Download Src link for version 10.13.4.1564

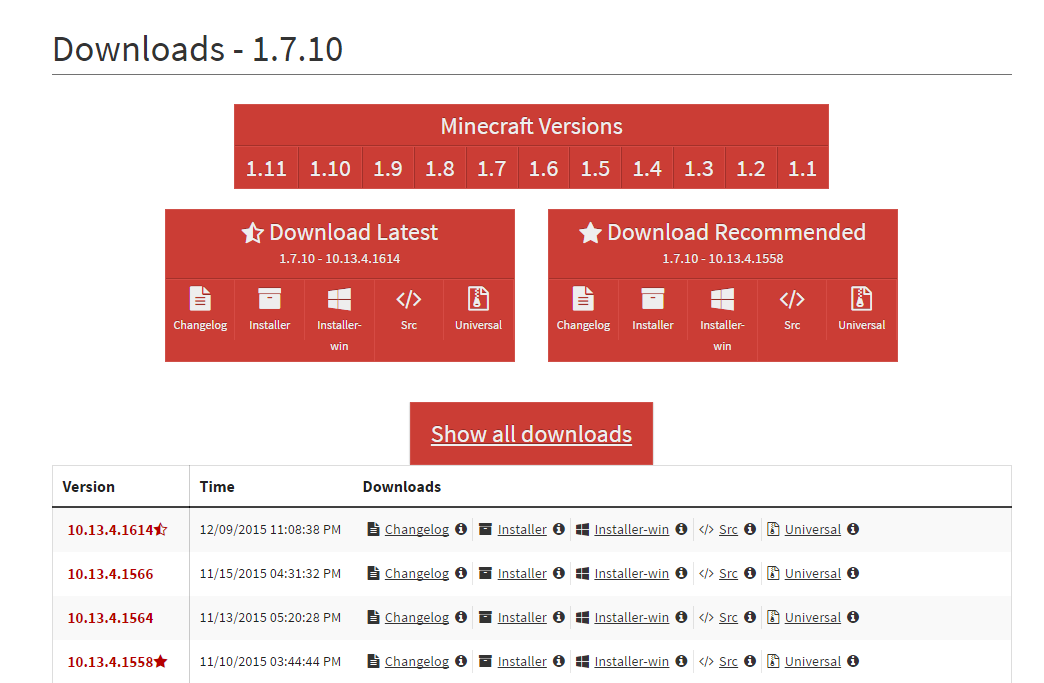coord(728,617)
